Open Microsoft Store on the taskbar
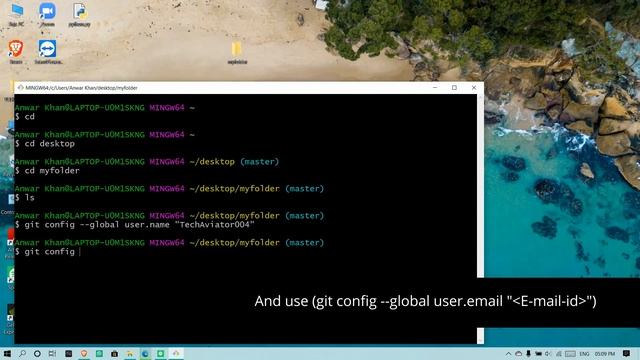The image size is (640, 360). pyautogui.click(x=115, y=353)
